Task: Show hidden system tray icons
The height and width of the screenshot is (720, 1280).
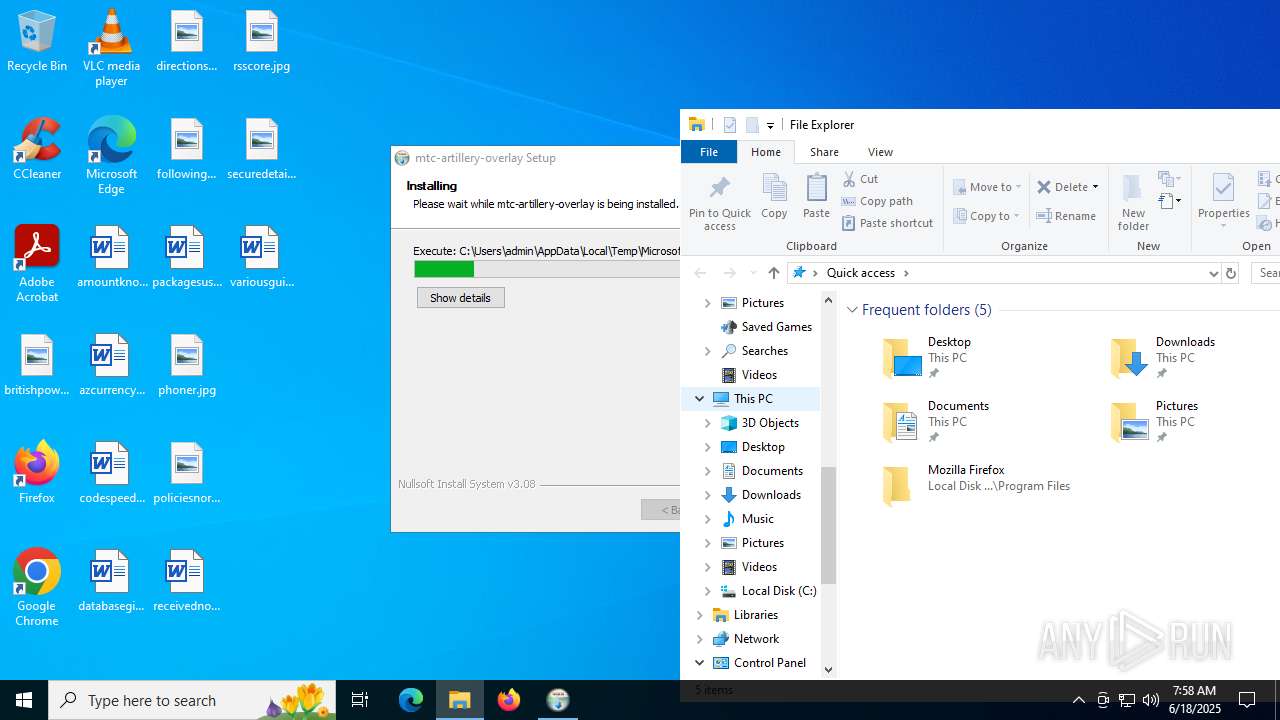Action: pos(1078,700)
